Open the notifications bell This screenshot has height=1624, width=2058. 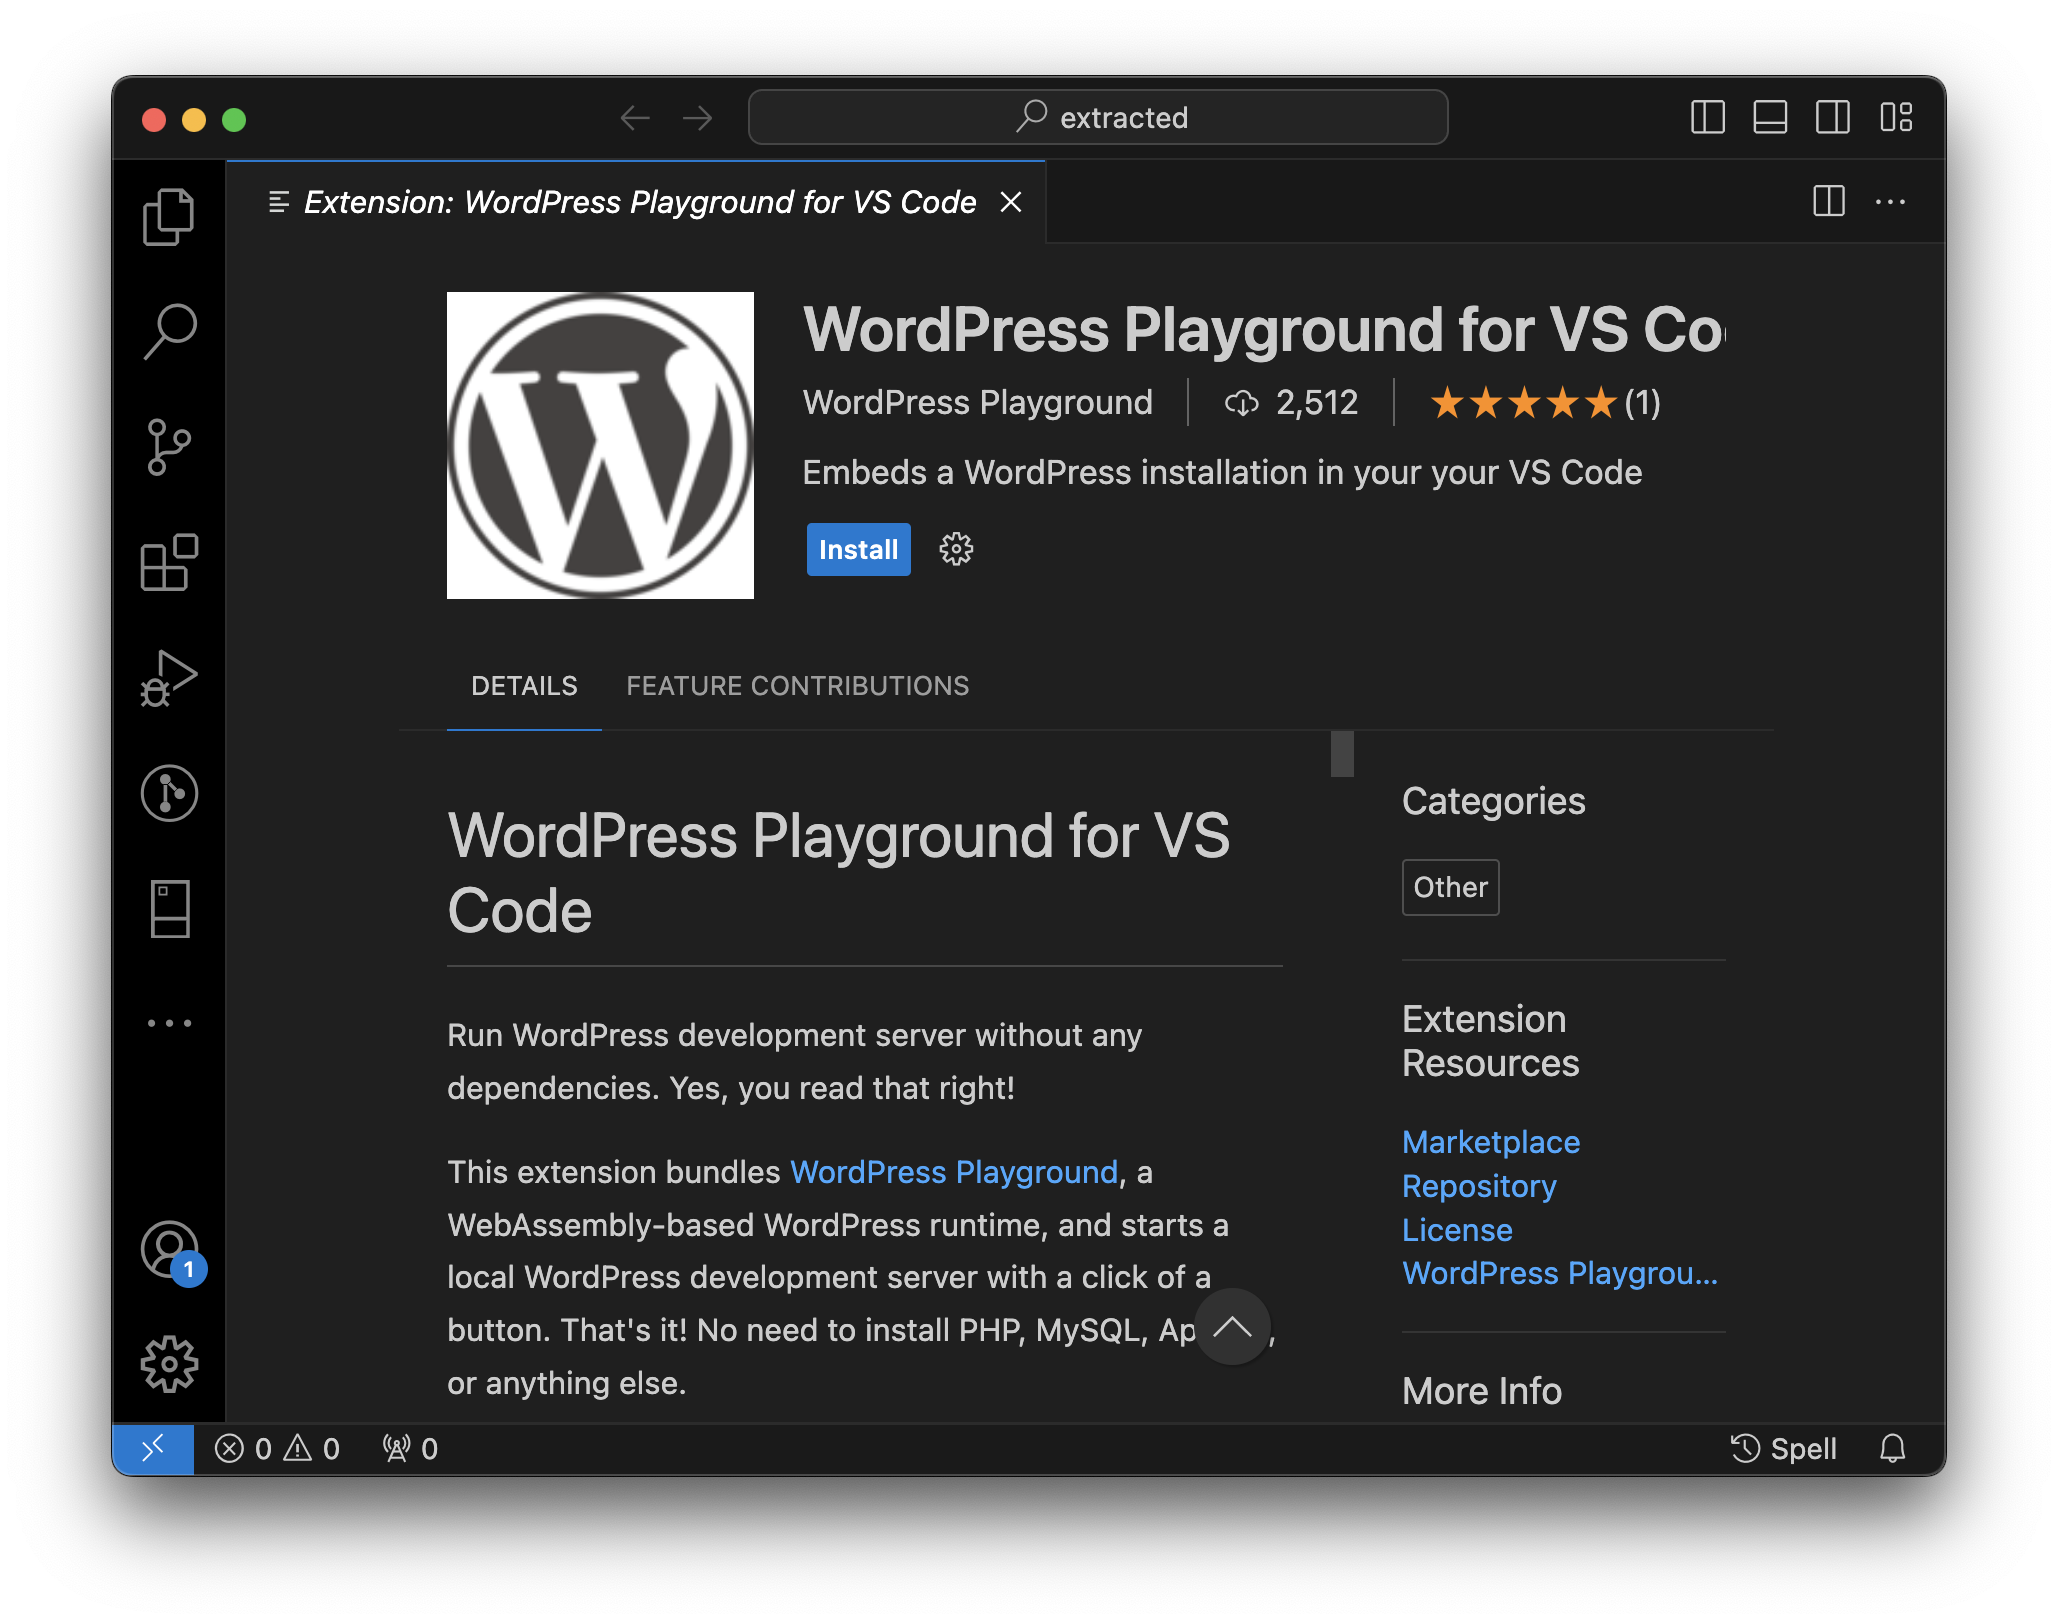click(1894, 1447)
